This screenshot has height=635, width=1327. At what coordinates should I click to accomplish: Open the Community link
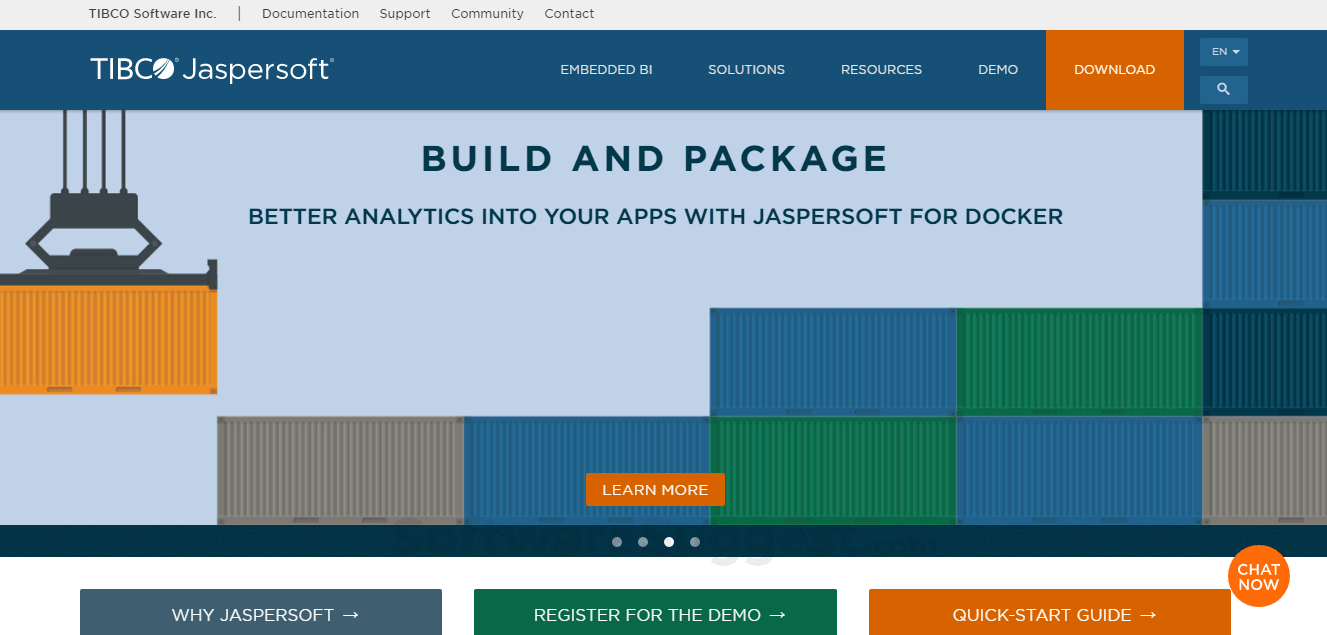(487, 14)
